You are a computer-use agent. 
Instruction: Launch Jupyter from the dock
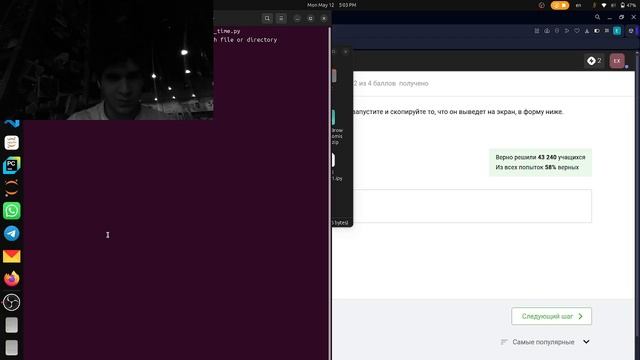point(11,188)
